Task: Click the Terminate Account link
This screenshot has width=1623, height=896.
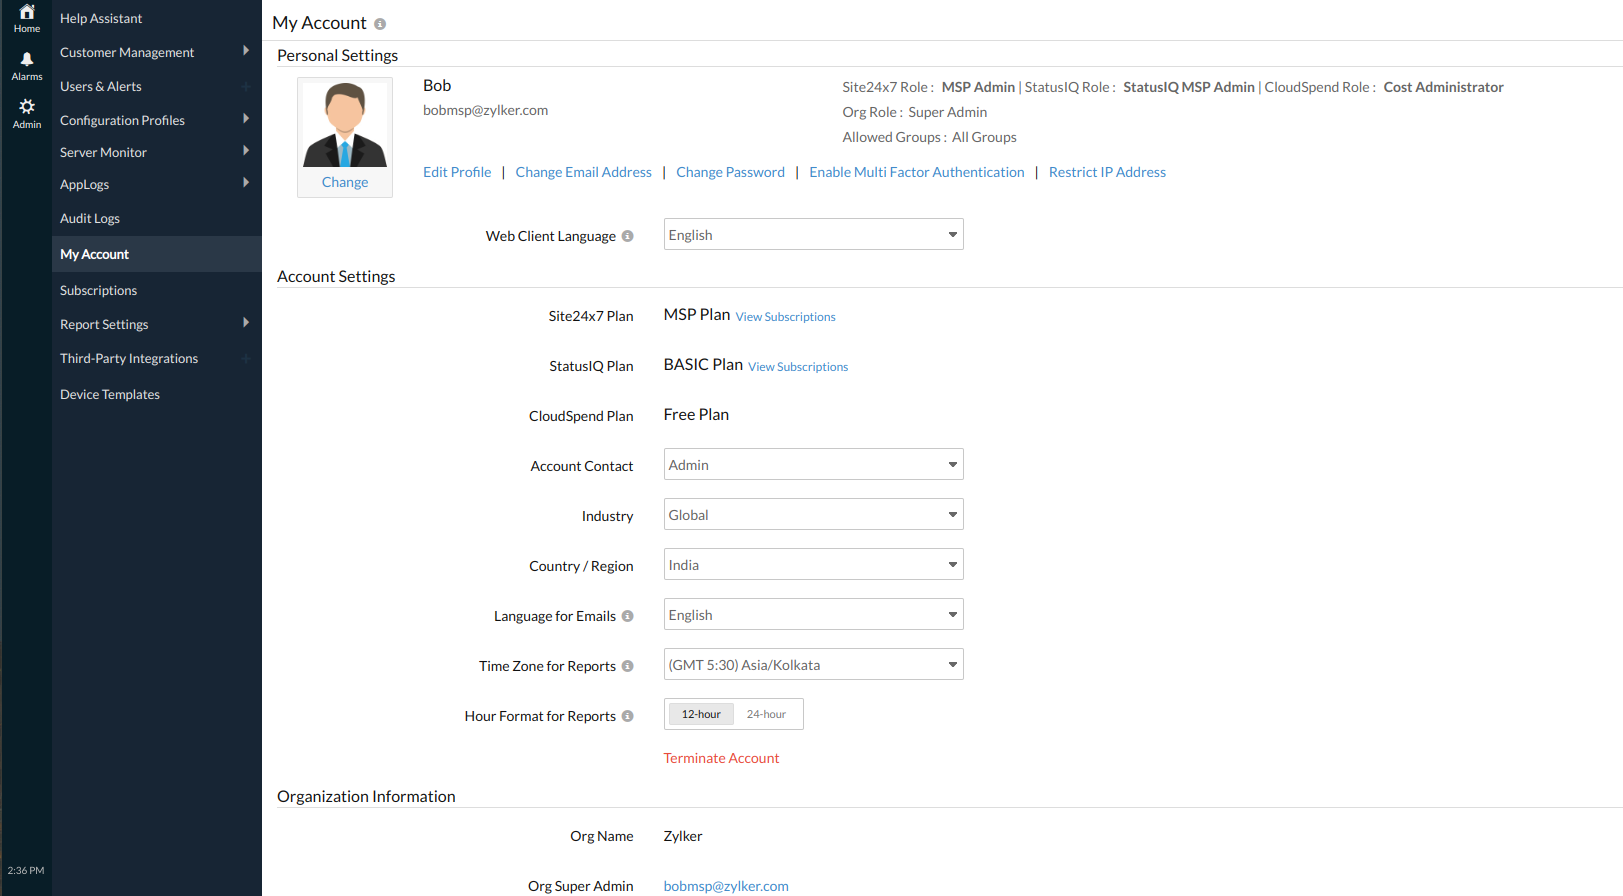Action: [x=721, y=758]
